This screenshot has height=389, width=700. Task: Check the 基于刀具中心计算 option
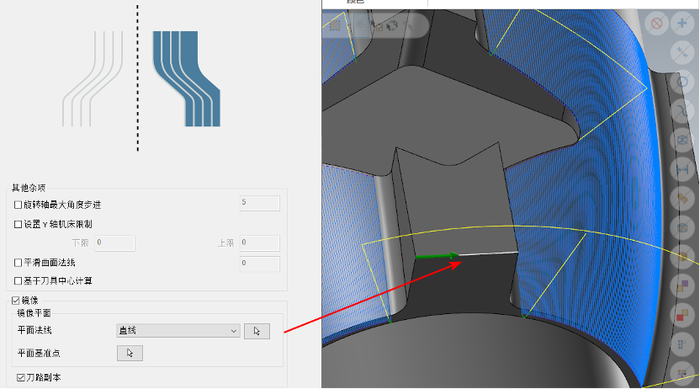[18, 281]
